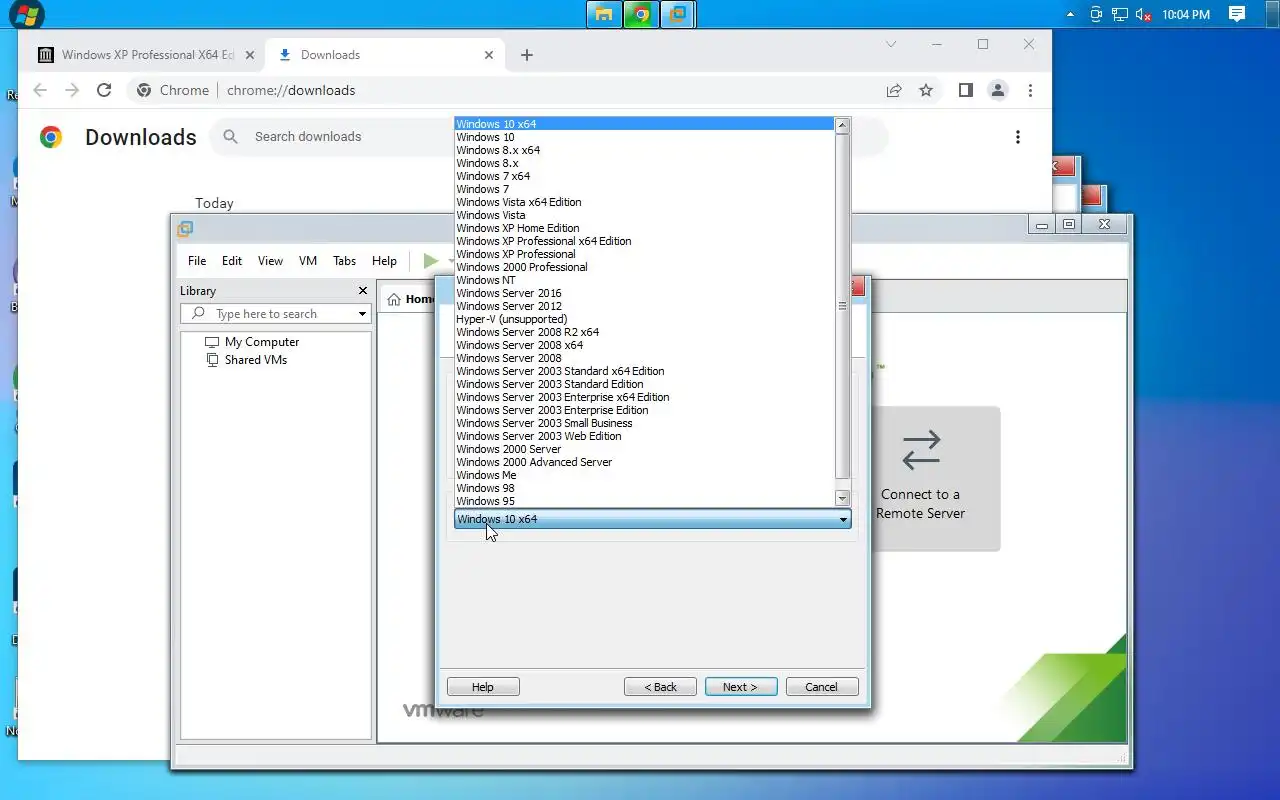Toggle the Windows 10 x64 version combo box
The height and width of the screenshot is (800, 1280).
click(x=652, y=519)
